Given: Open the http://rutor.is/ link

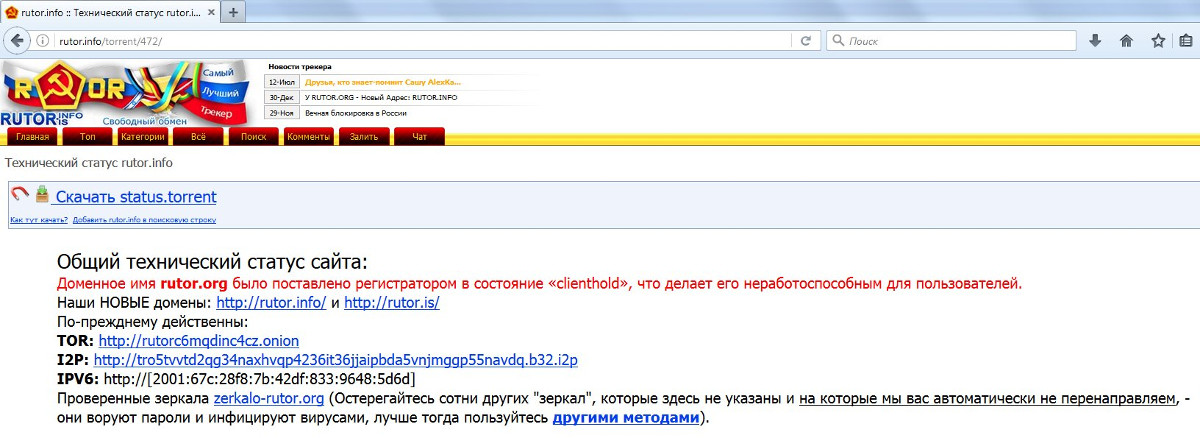Looking at the screenshot, I should pyautogui.click(x=392, y=302).
